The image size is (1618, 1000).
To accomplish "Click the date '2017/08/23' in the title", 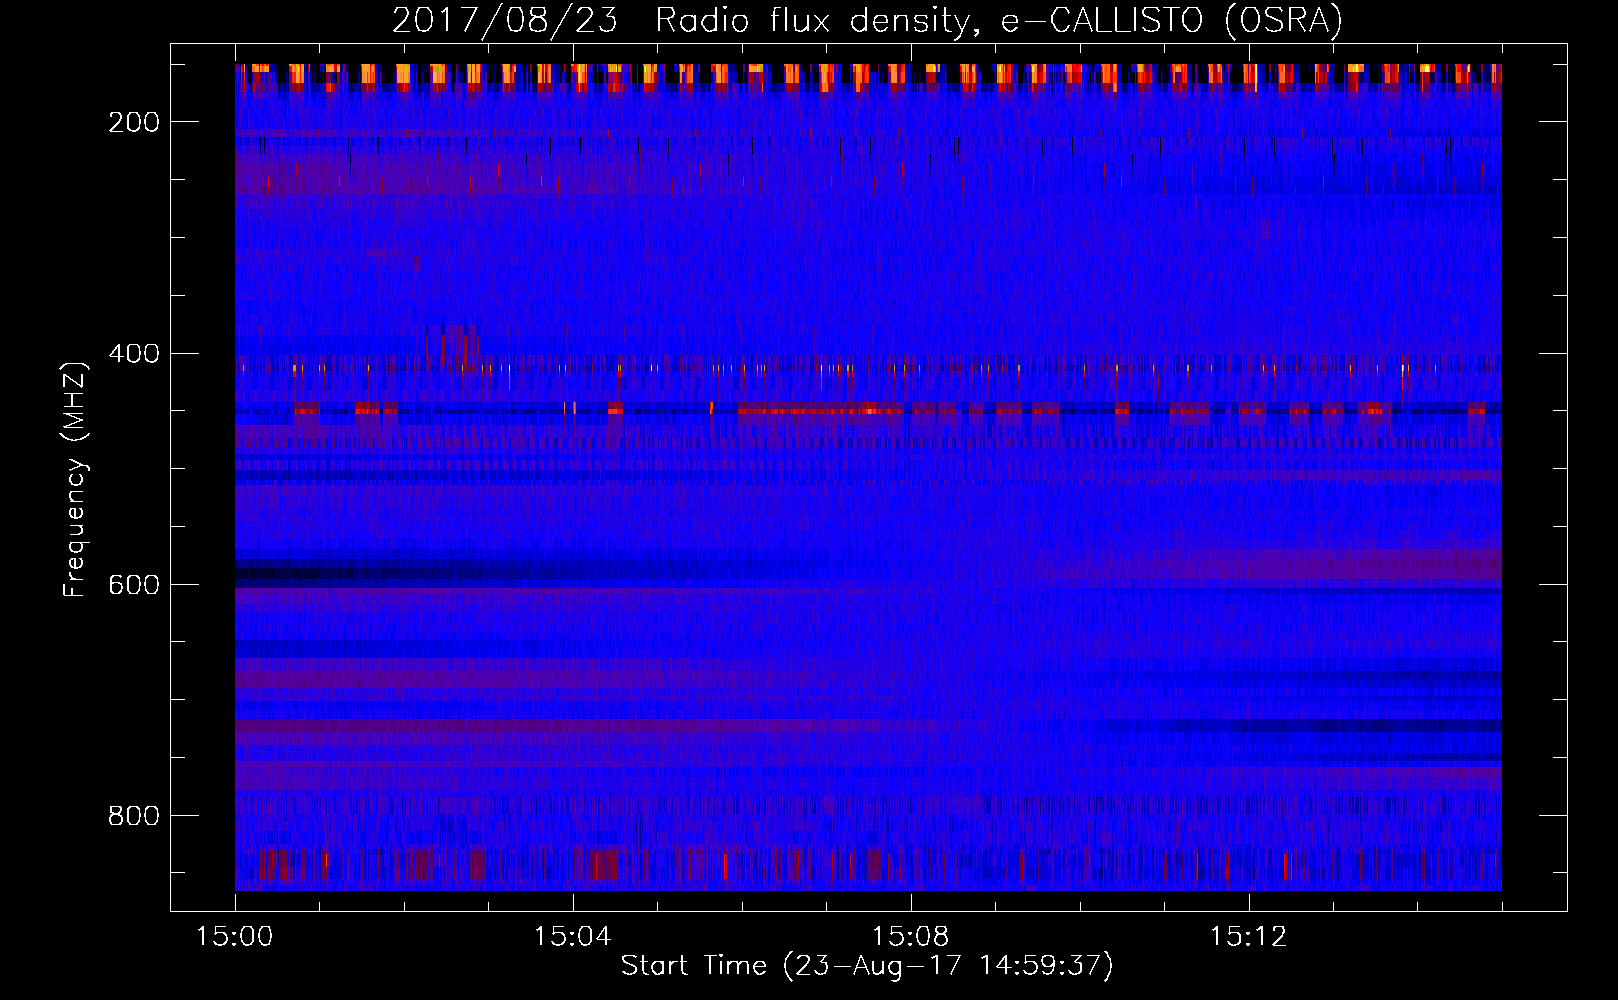I will click(x=505, y=20).
